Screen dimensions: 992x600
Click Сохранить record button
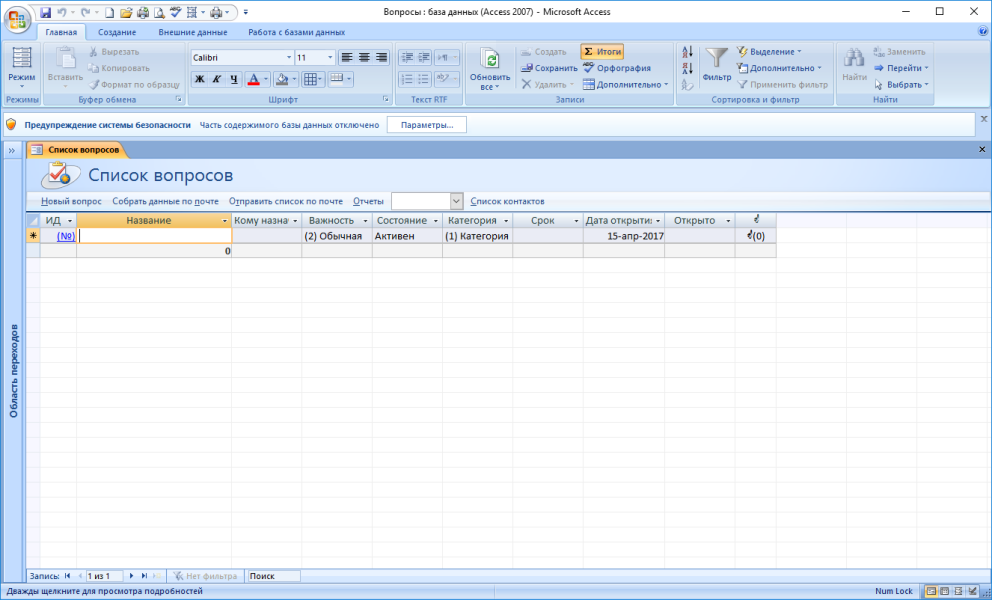point(549,68)
